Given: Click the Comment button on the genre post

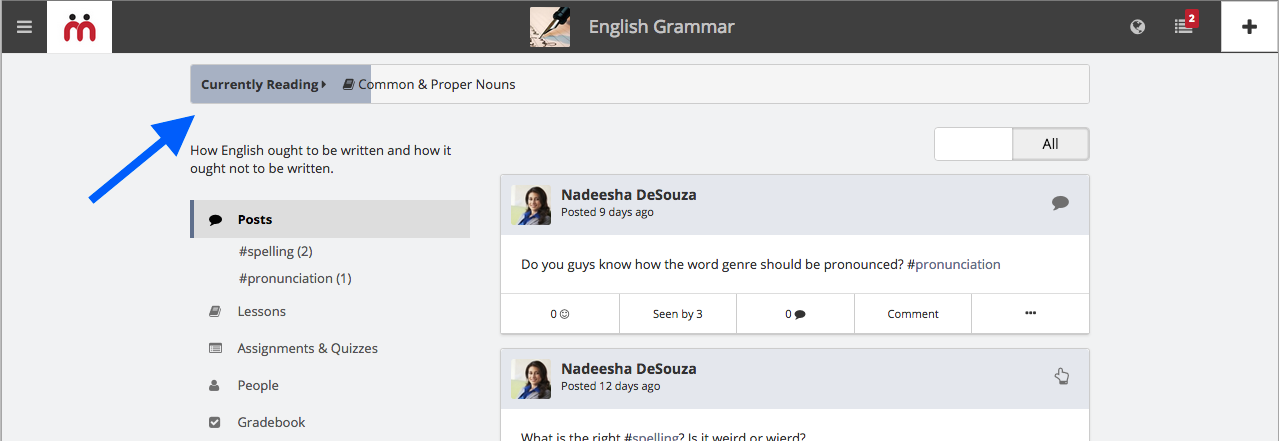Looking at the screenshot, I should [x=913, y=314].
